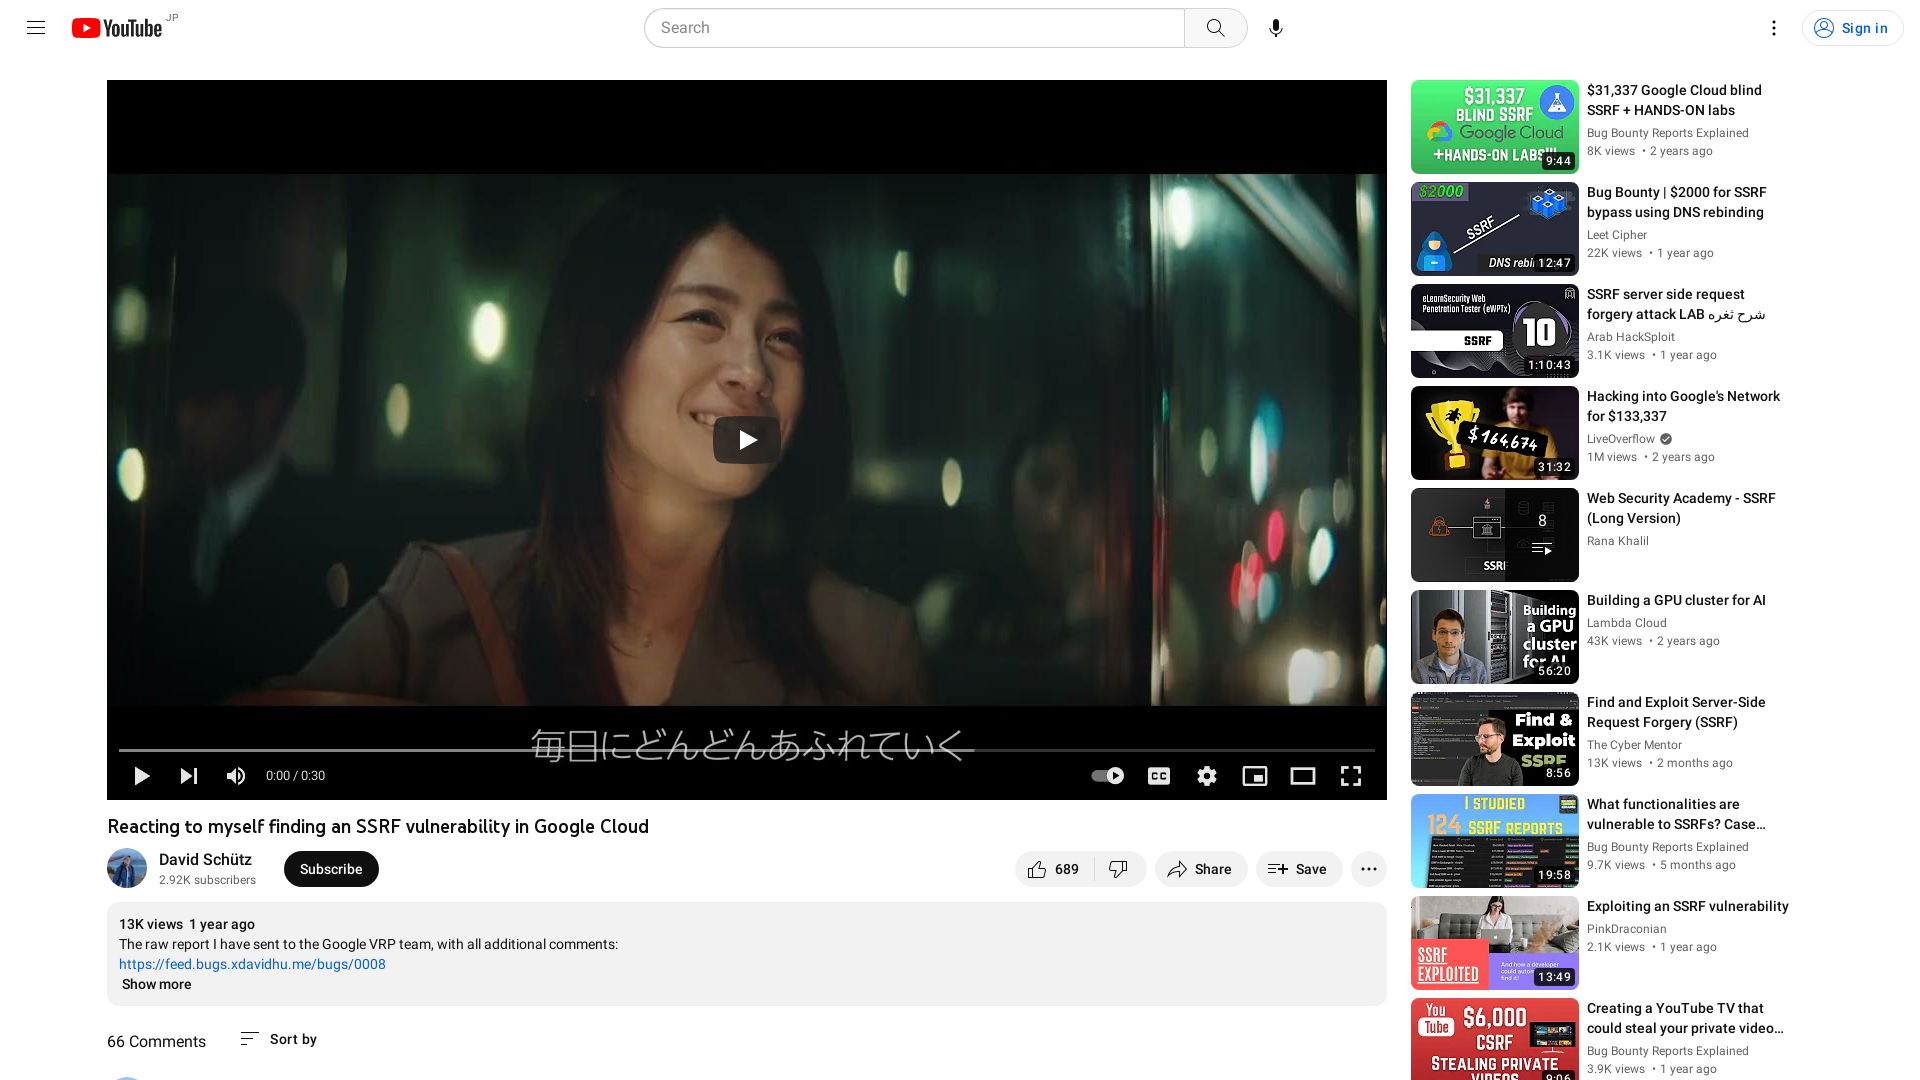Viewport: 1920px width, 1080px height.
Task: Open Hacking into Google's Network thumbnail
Action: pos(1494,433)
